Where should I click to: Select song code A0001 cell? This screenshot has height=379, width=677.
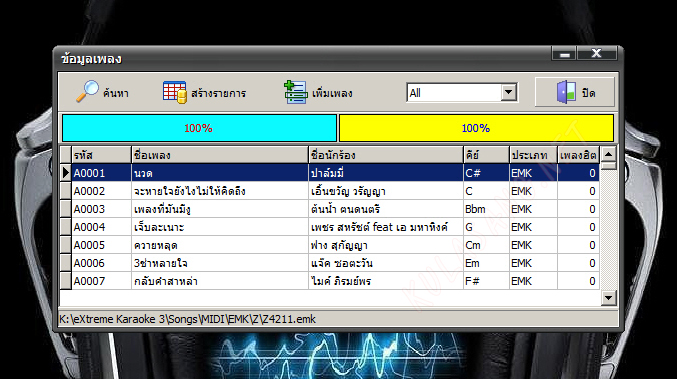101,173
